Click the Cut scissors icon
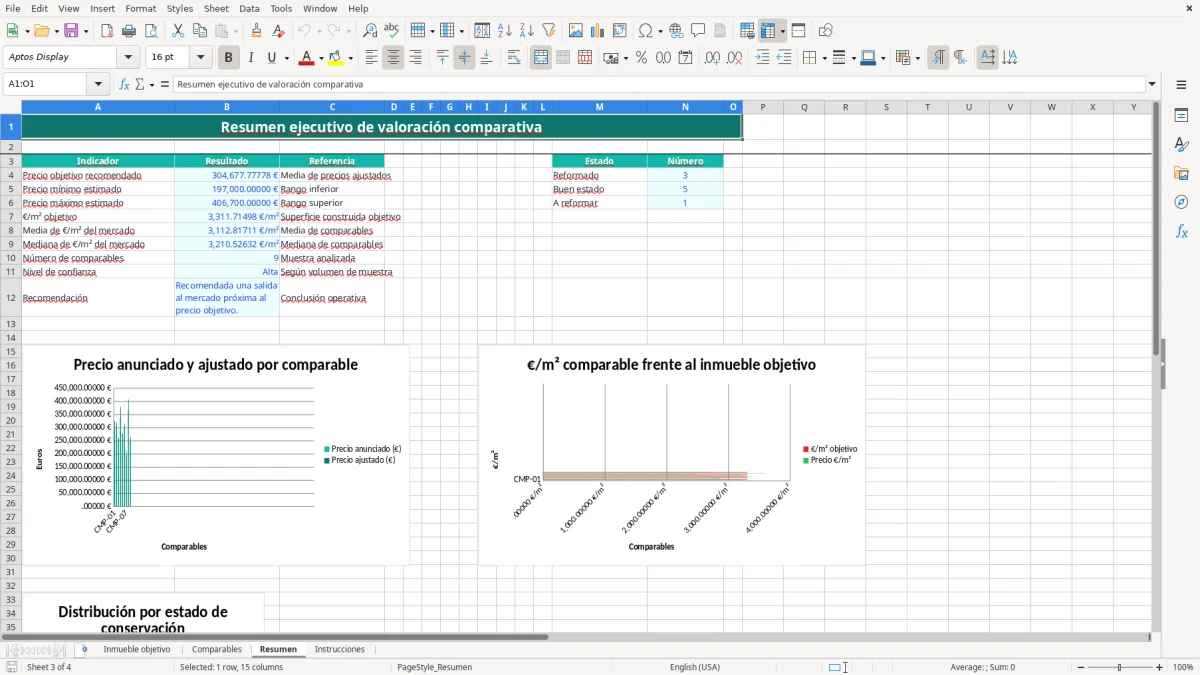Image resolution: width=1200 pixels, height=675 pixels. coord(177,31)
